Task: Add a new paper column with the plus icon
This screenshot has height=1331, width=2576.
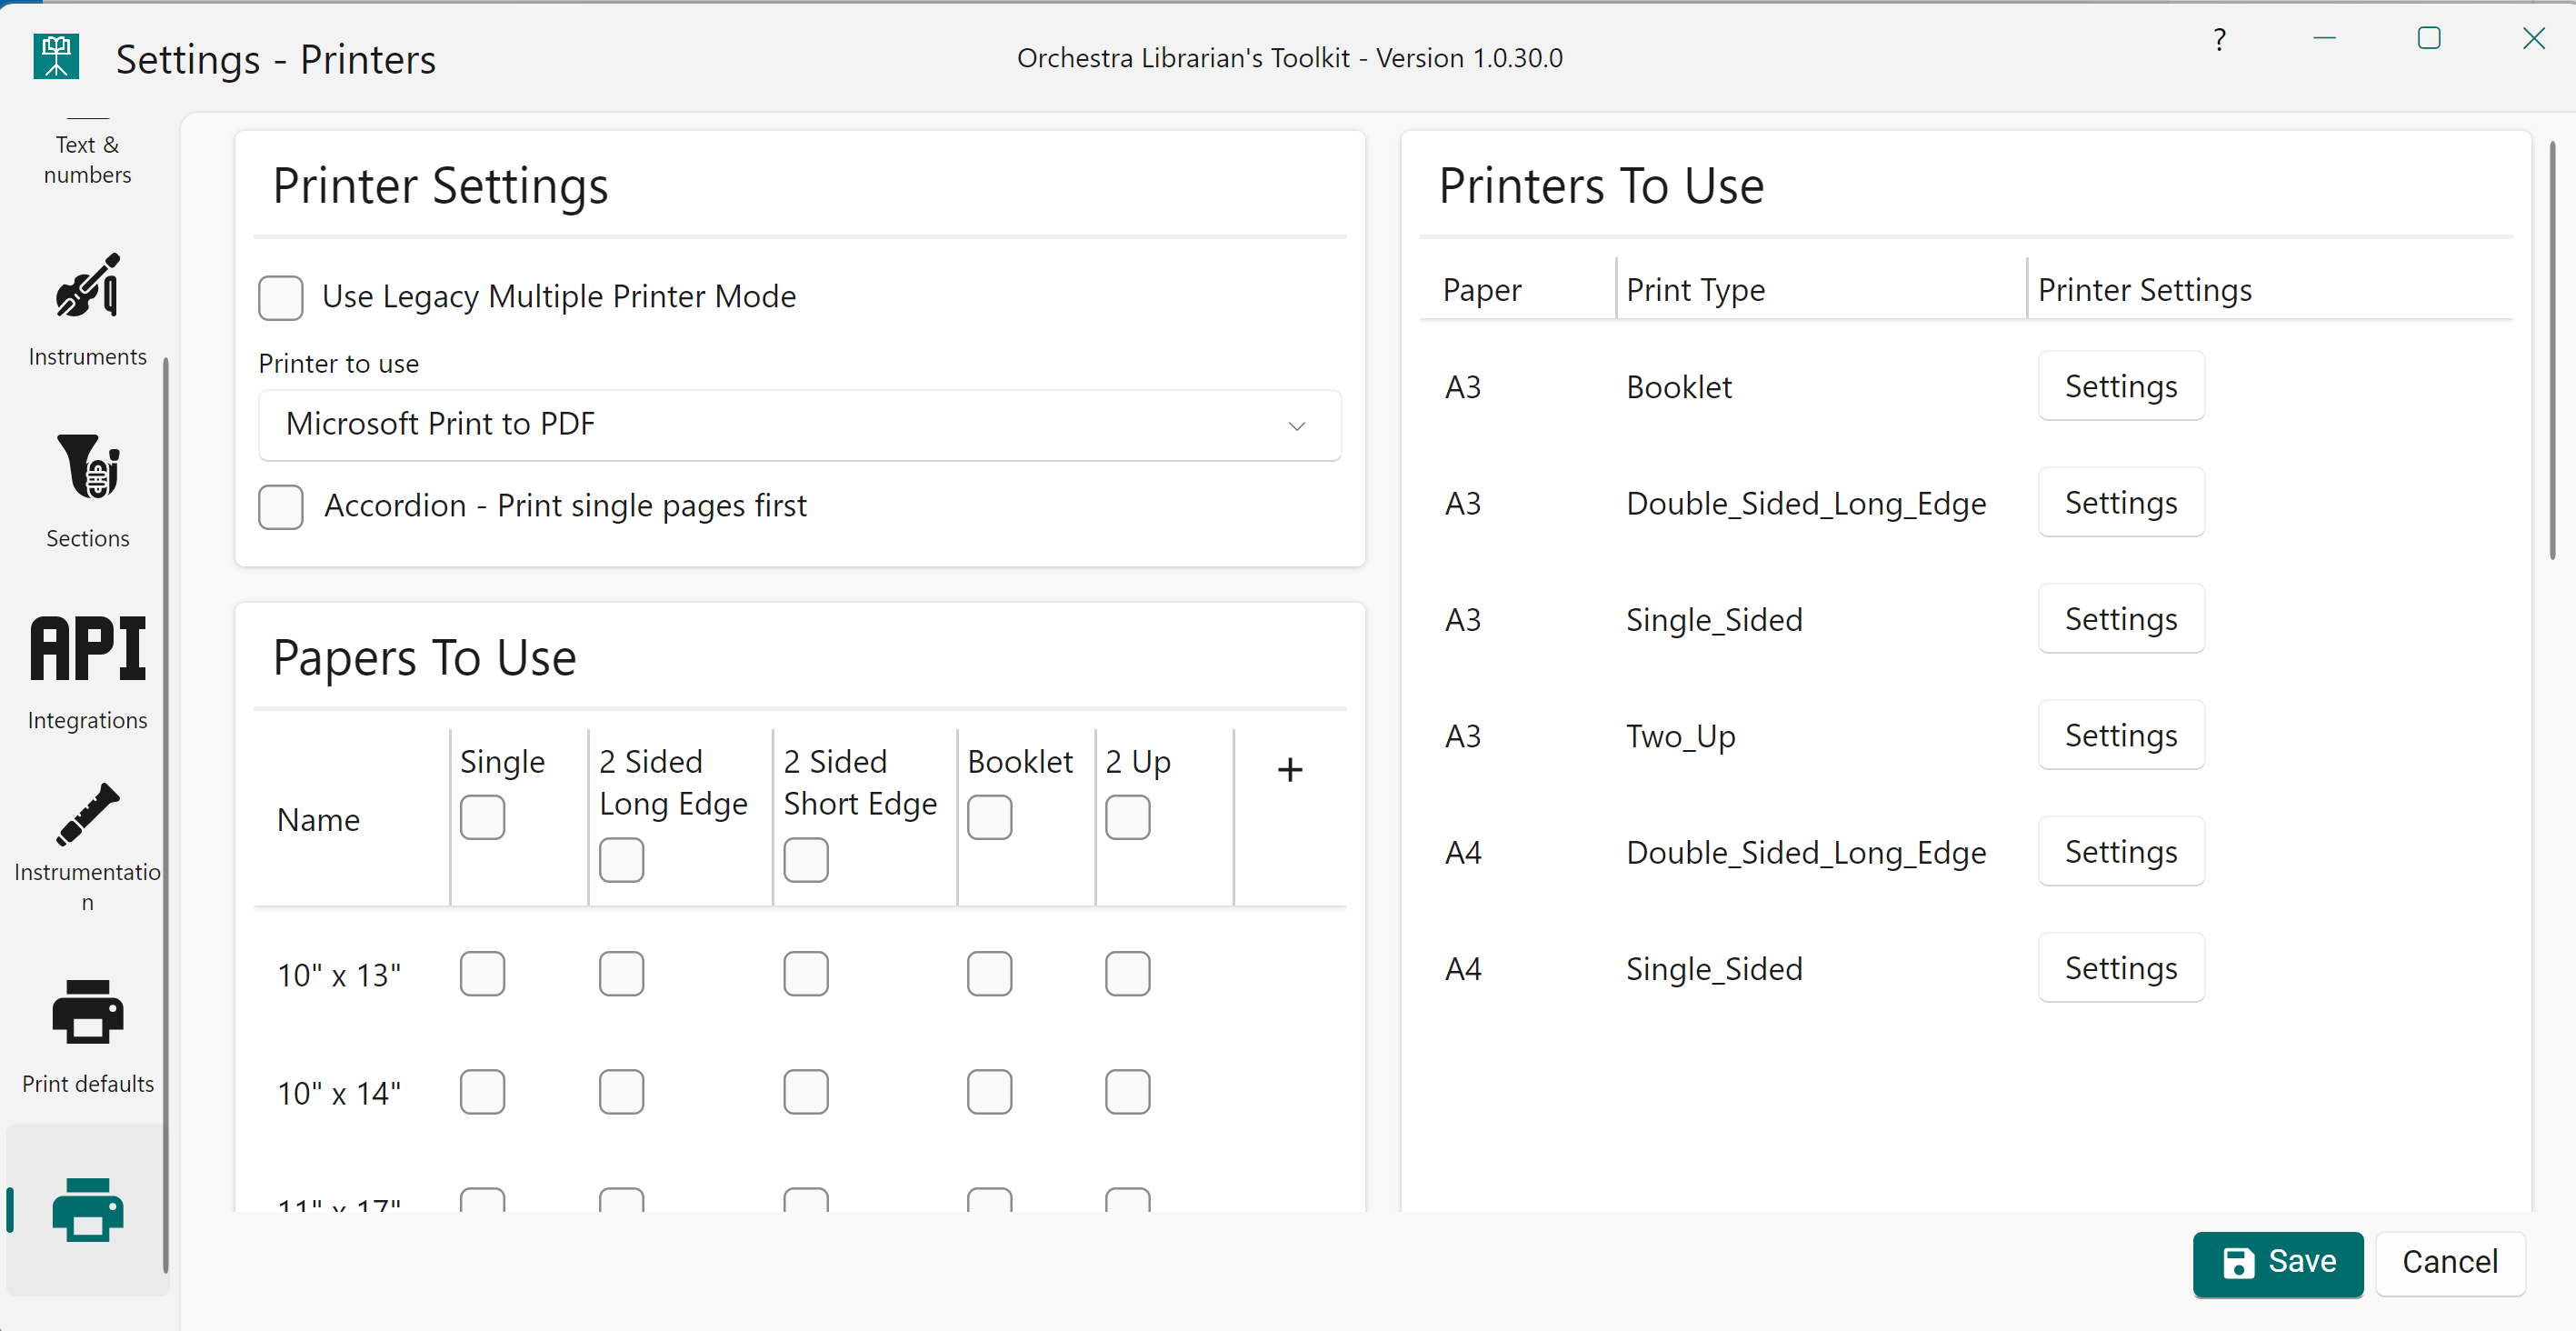Action: tap(1290, 769)
